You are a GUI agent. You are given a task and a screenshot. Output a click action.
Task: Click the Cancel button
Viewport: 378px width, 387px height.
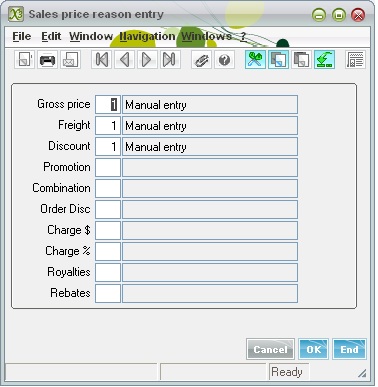click(x=270, y=349)
